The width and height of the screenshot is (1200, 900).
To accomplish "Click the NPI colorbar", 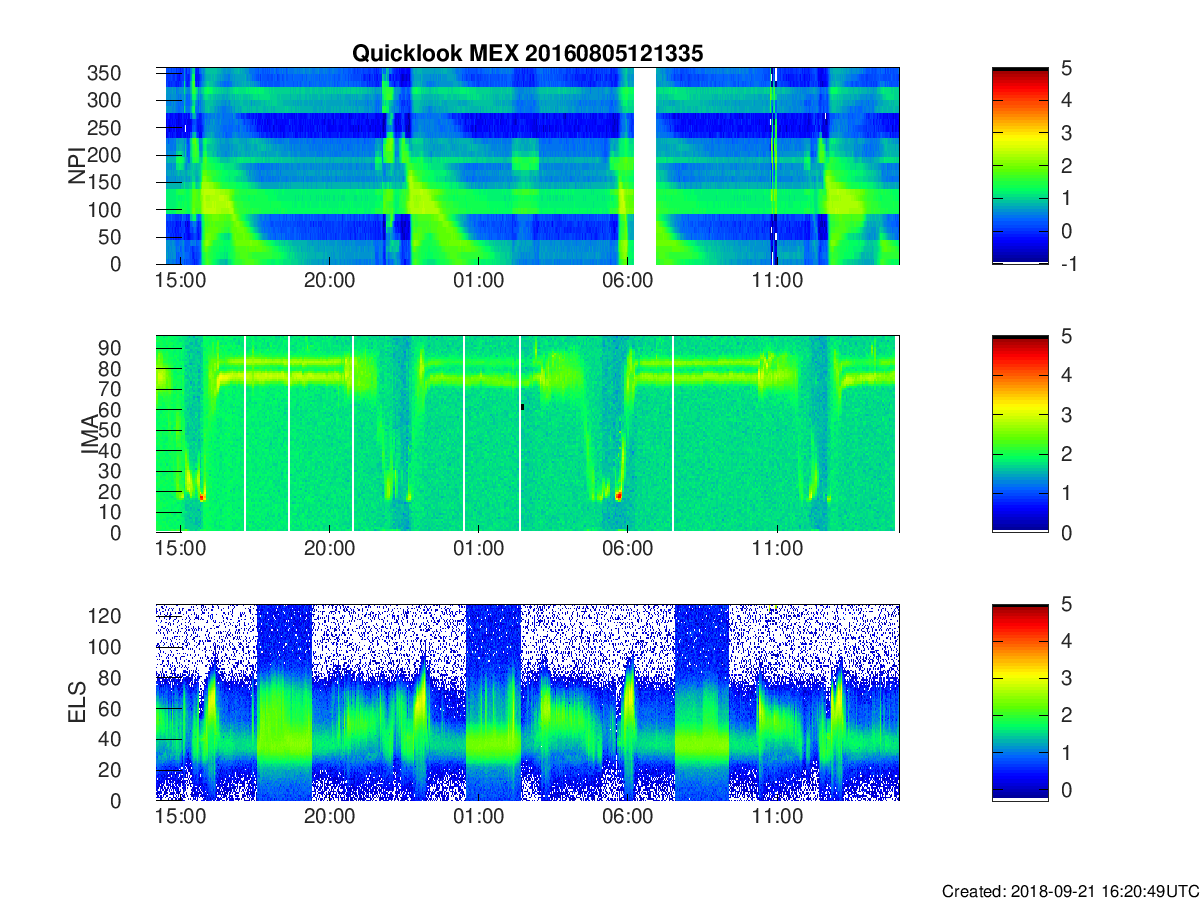I will coord(1020,166).
